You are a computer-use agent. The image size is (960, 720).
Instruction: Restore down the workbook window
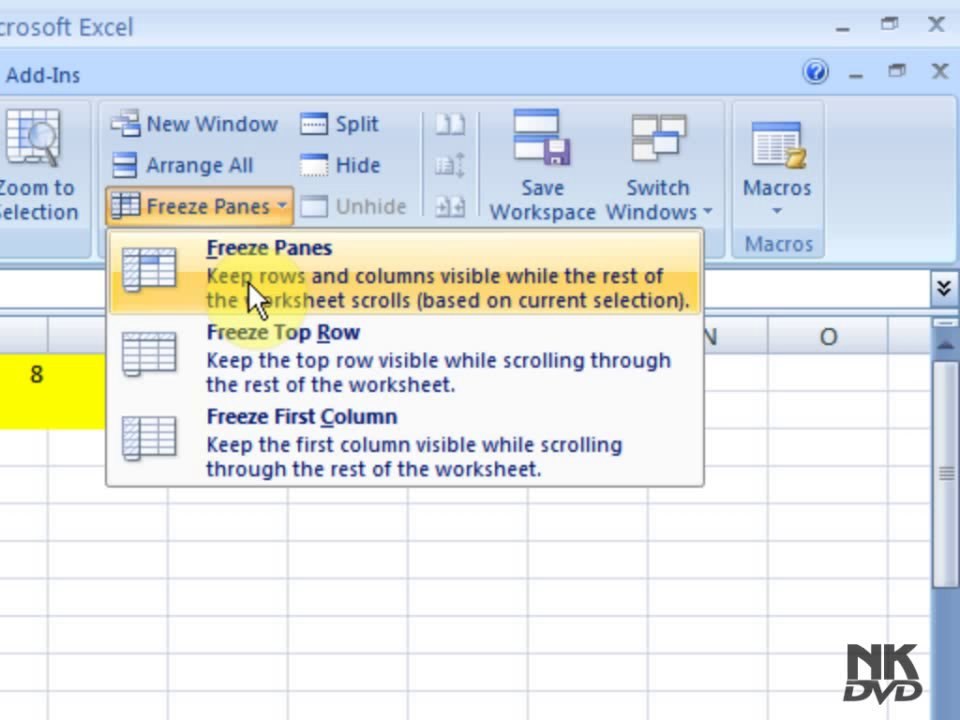click(897, 71)
